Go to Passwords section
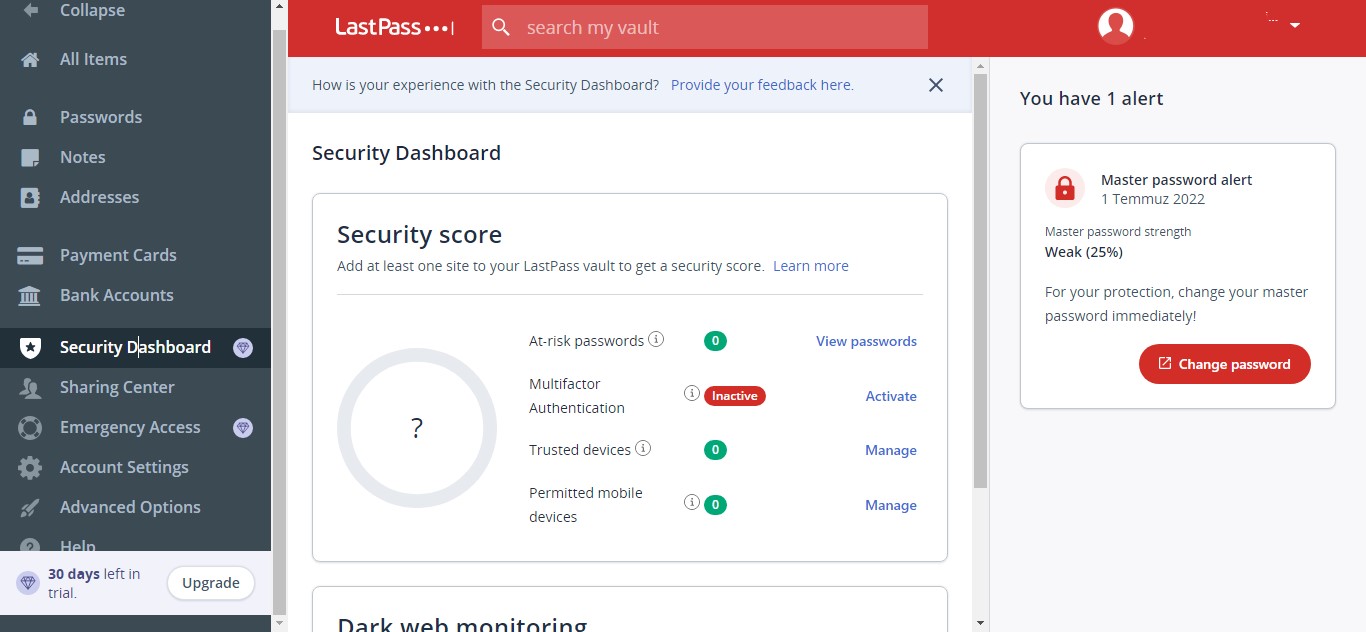The width and height of the screenshot is (1366, 632). tap(101, 117)
